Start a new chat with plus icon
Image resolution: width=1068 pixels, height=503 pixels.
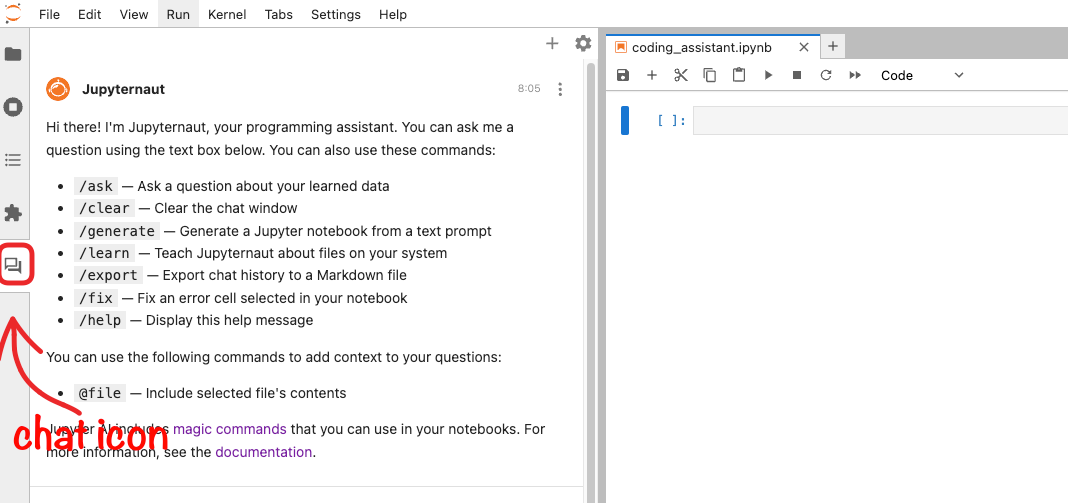[552, 43]
